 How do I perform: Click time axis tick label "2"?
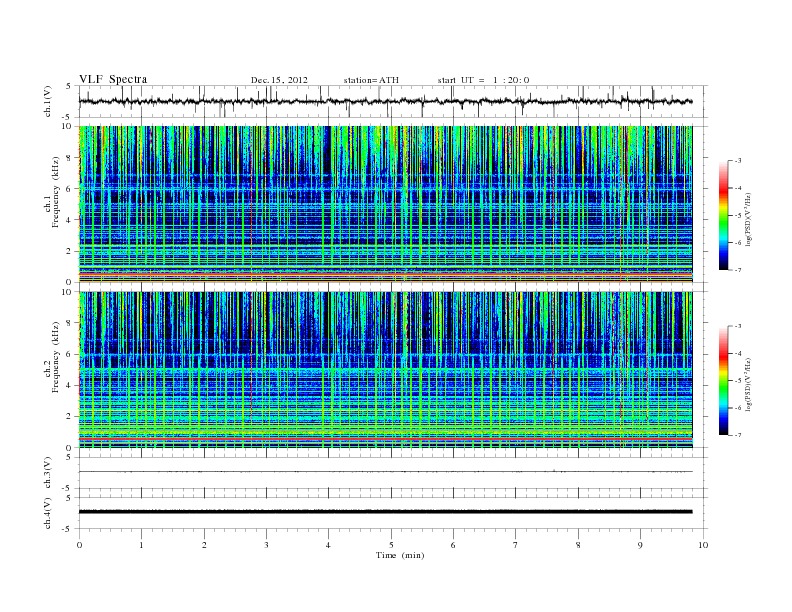204,545
